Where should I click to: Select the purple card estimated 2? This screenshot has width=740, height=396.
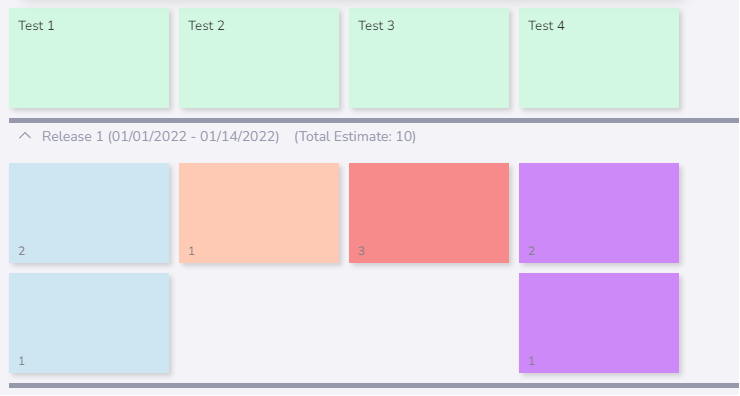click(x=599, y=213)
